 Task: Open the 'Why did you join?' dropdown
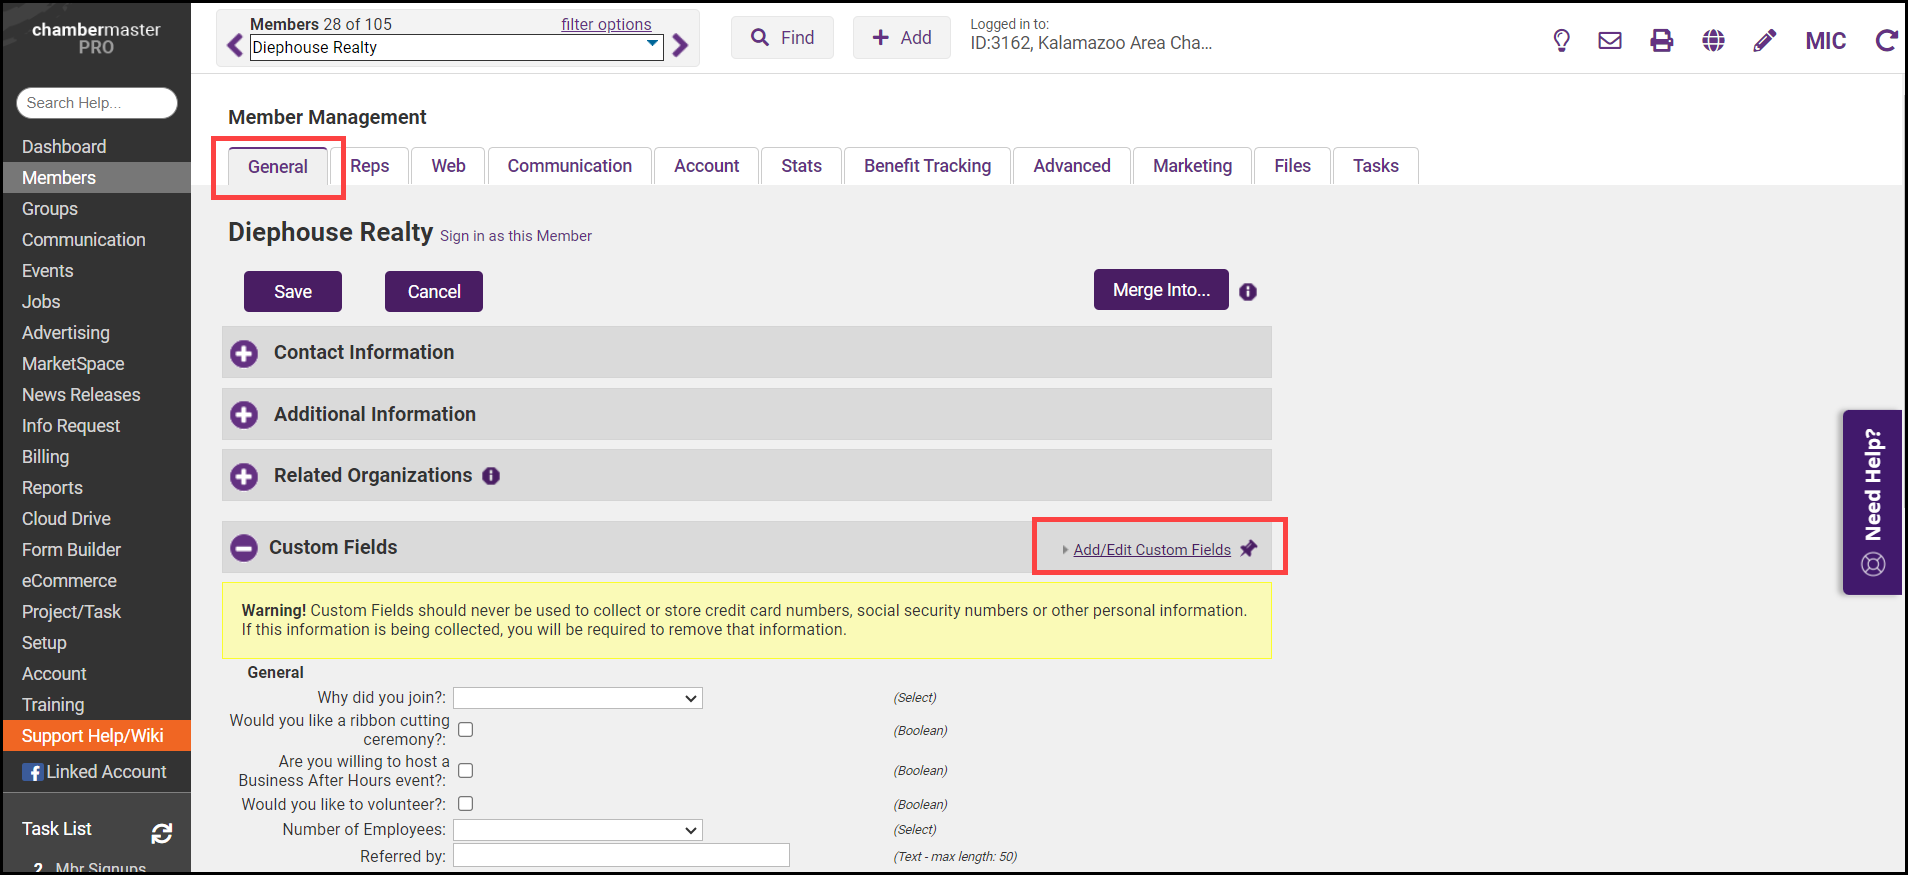(x=578, y=698)
